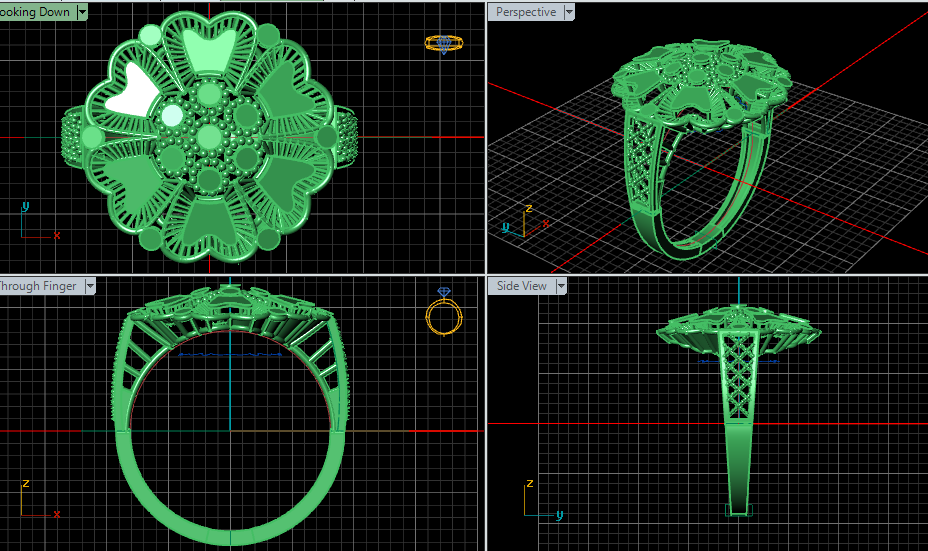Image resolution: width=928 pixels, height=551 pixels.
Task: Click the YZ axis icon in Side View
Action: (540, 499)
